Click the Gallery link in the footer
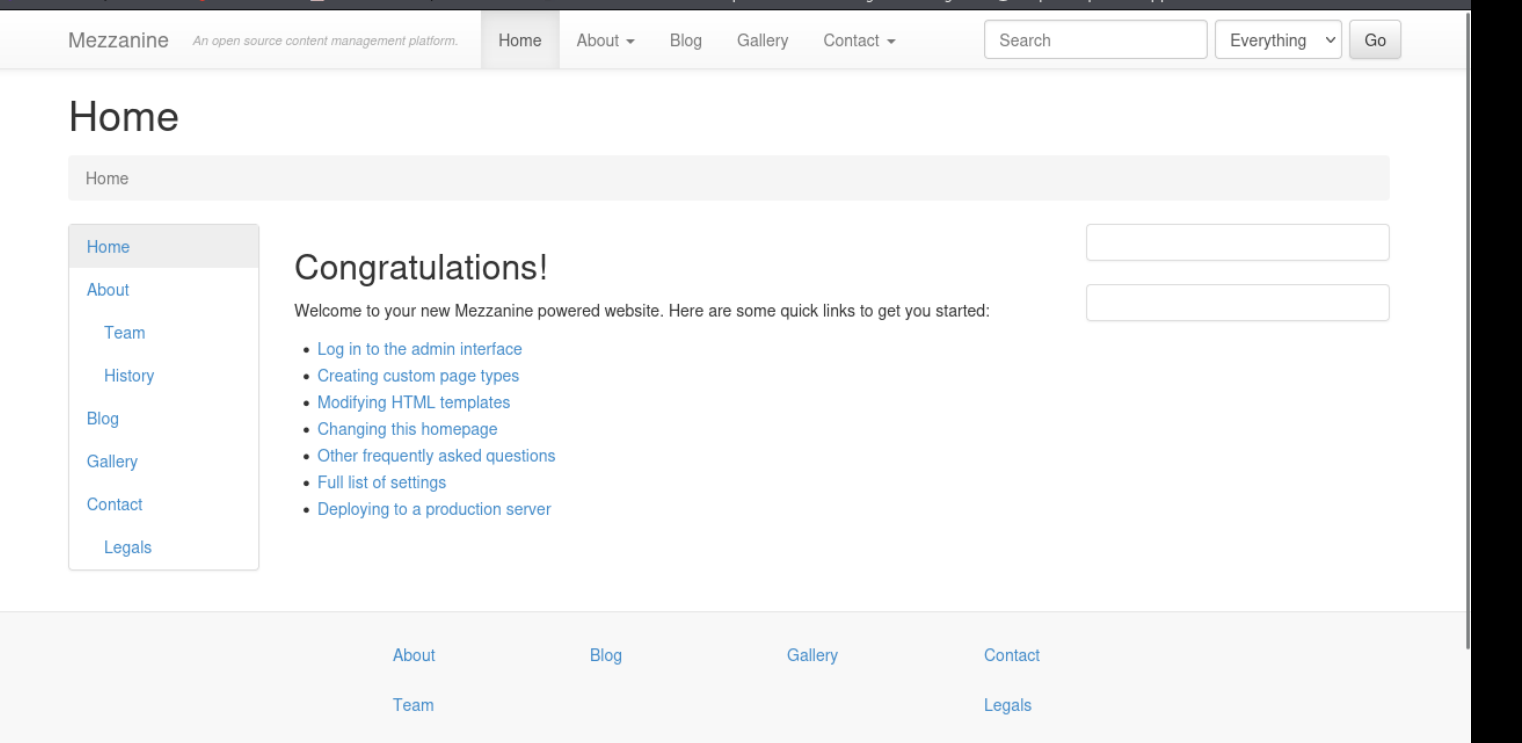This screenshot has height=743, width=1522. (812, 655)
